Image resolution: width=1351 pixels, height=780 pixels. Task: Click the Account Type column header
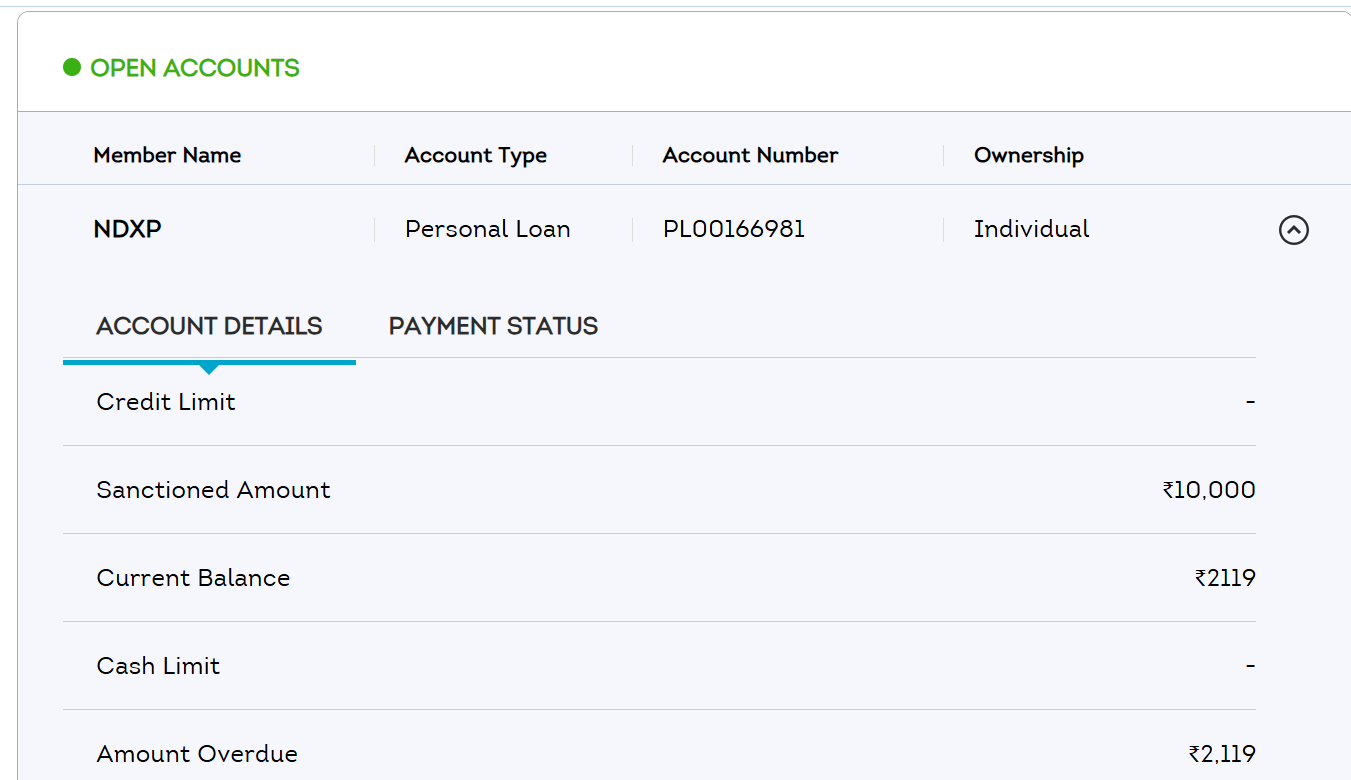tap(475, 156)
